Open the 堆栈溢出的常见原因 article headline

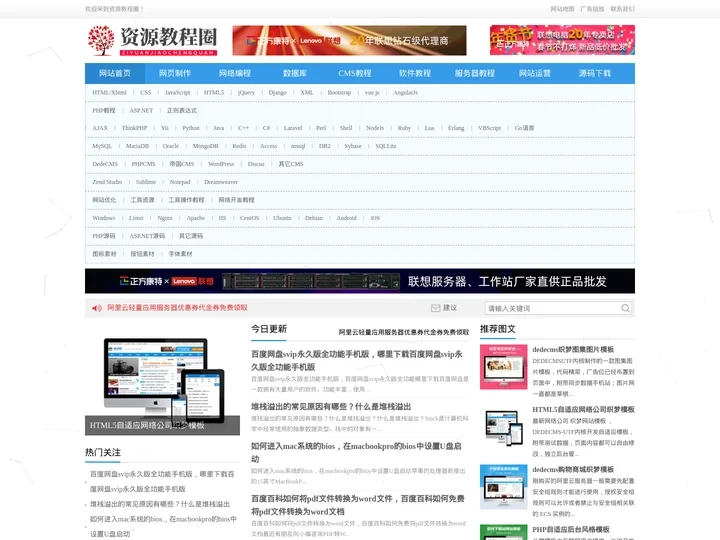pyautogui.click(x=331, y=407)
